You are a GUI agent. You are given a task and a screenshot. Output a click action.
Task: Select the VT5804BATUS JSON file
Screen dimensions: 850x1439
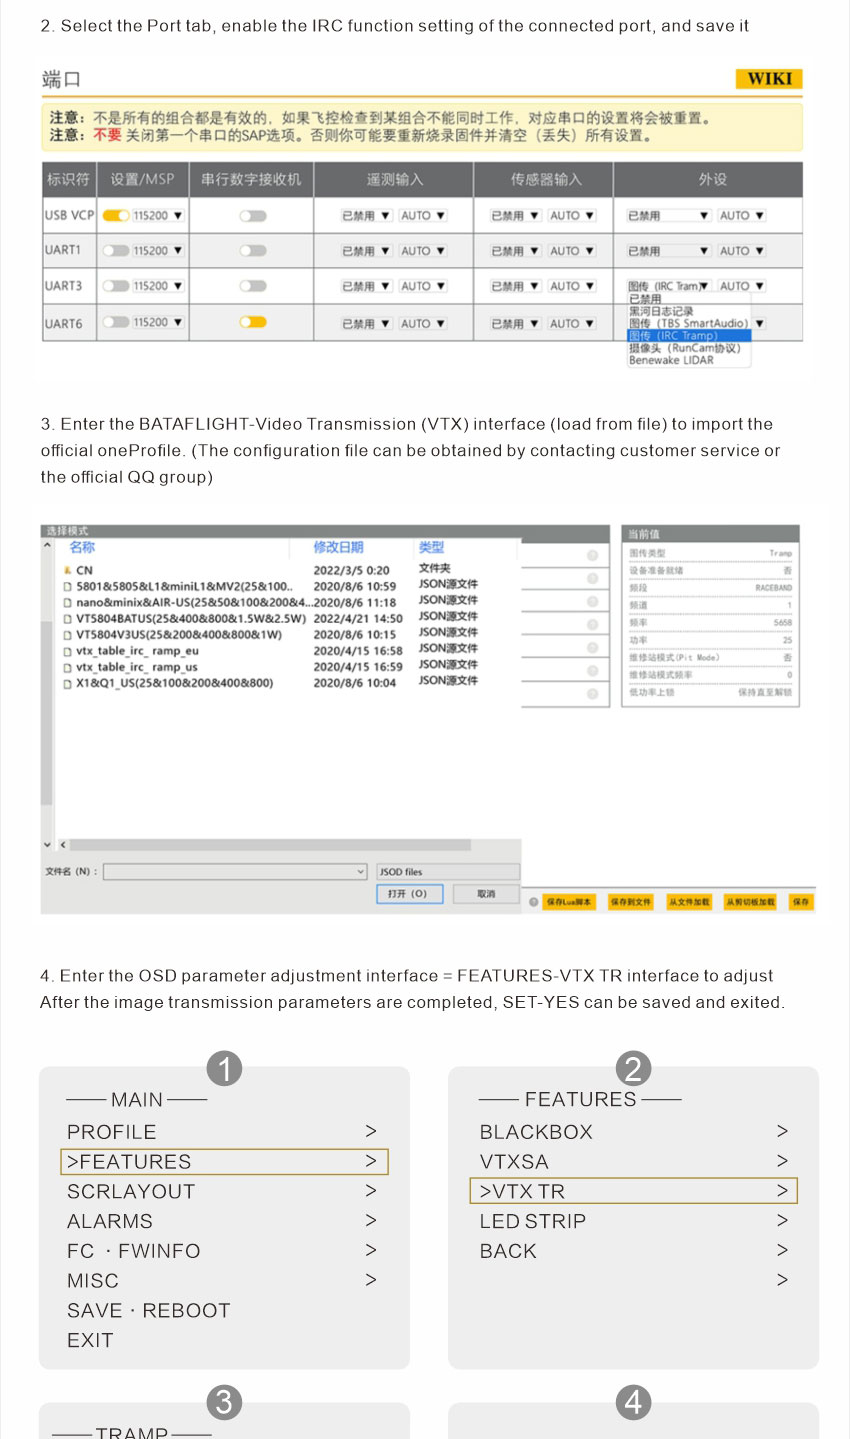(178, 619)
